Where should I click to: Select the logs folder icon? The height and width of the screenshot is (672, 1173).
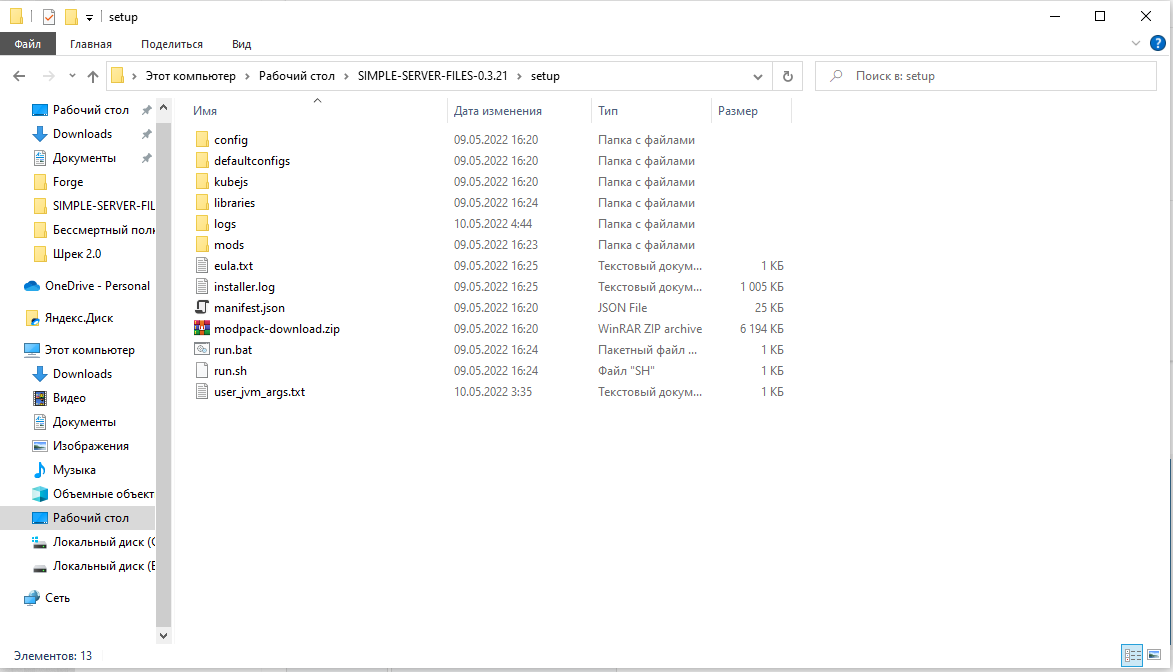pos(202,223)
